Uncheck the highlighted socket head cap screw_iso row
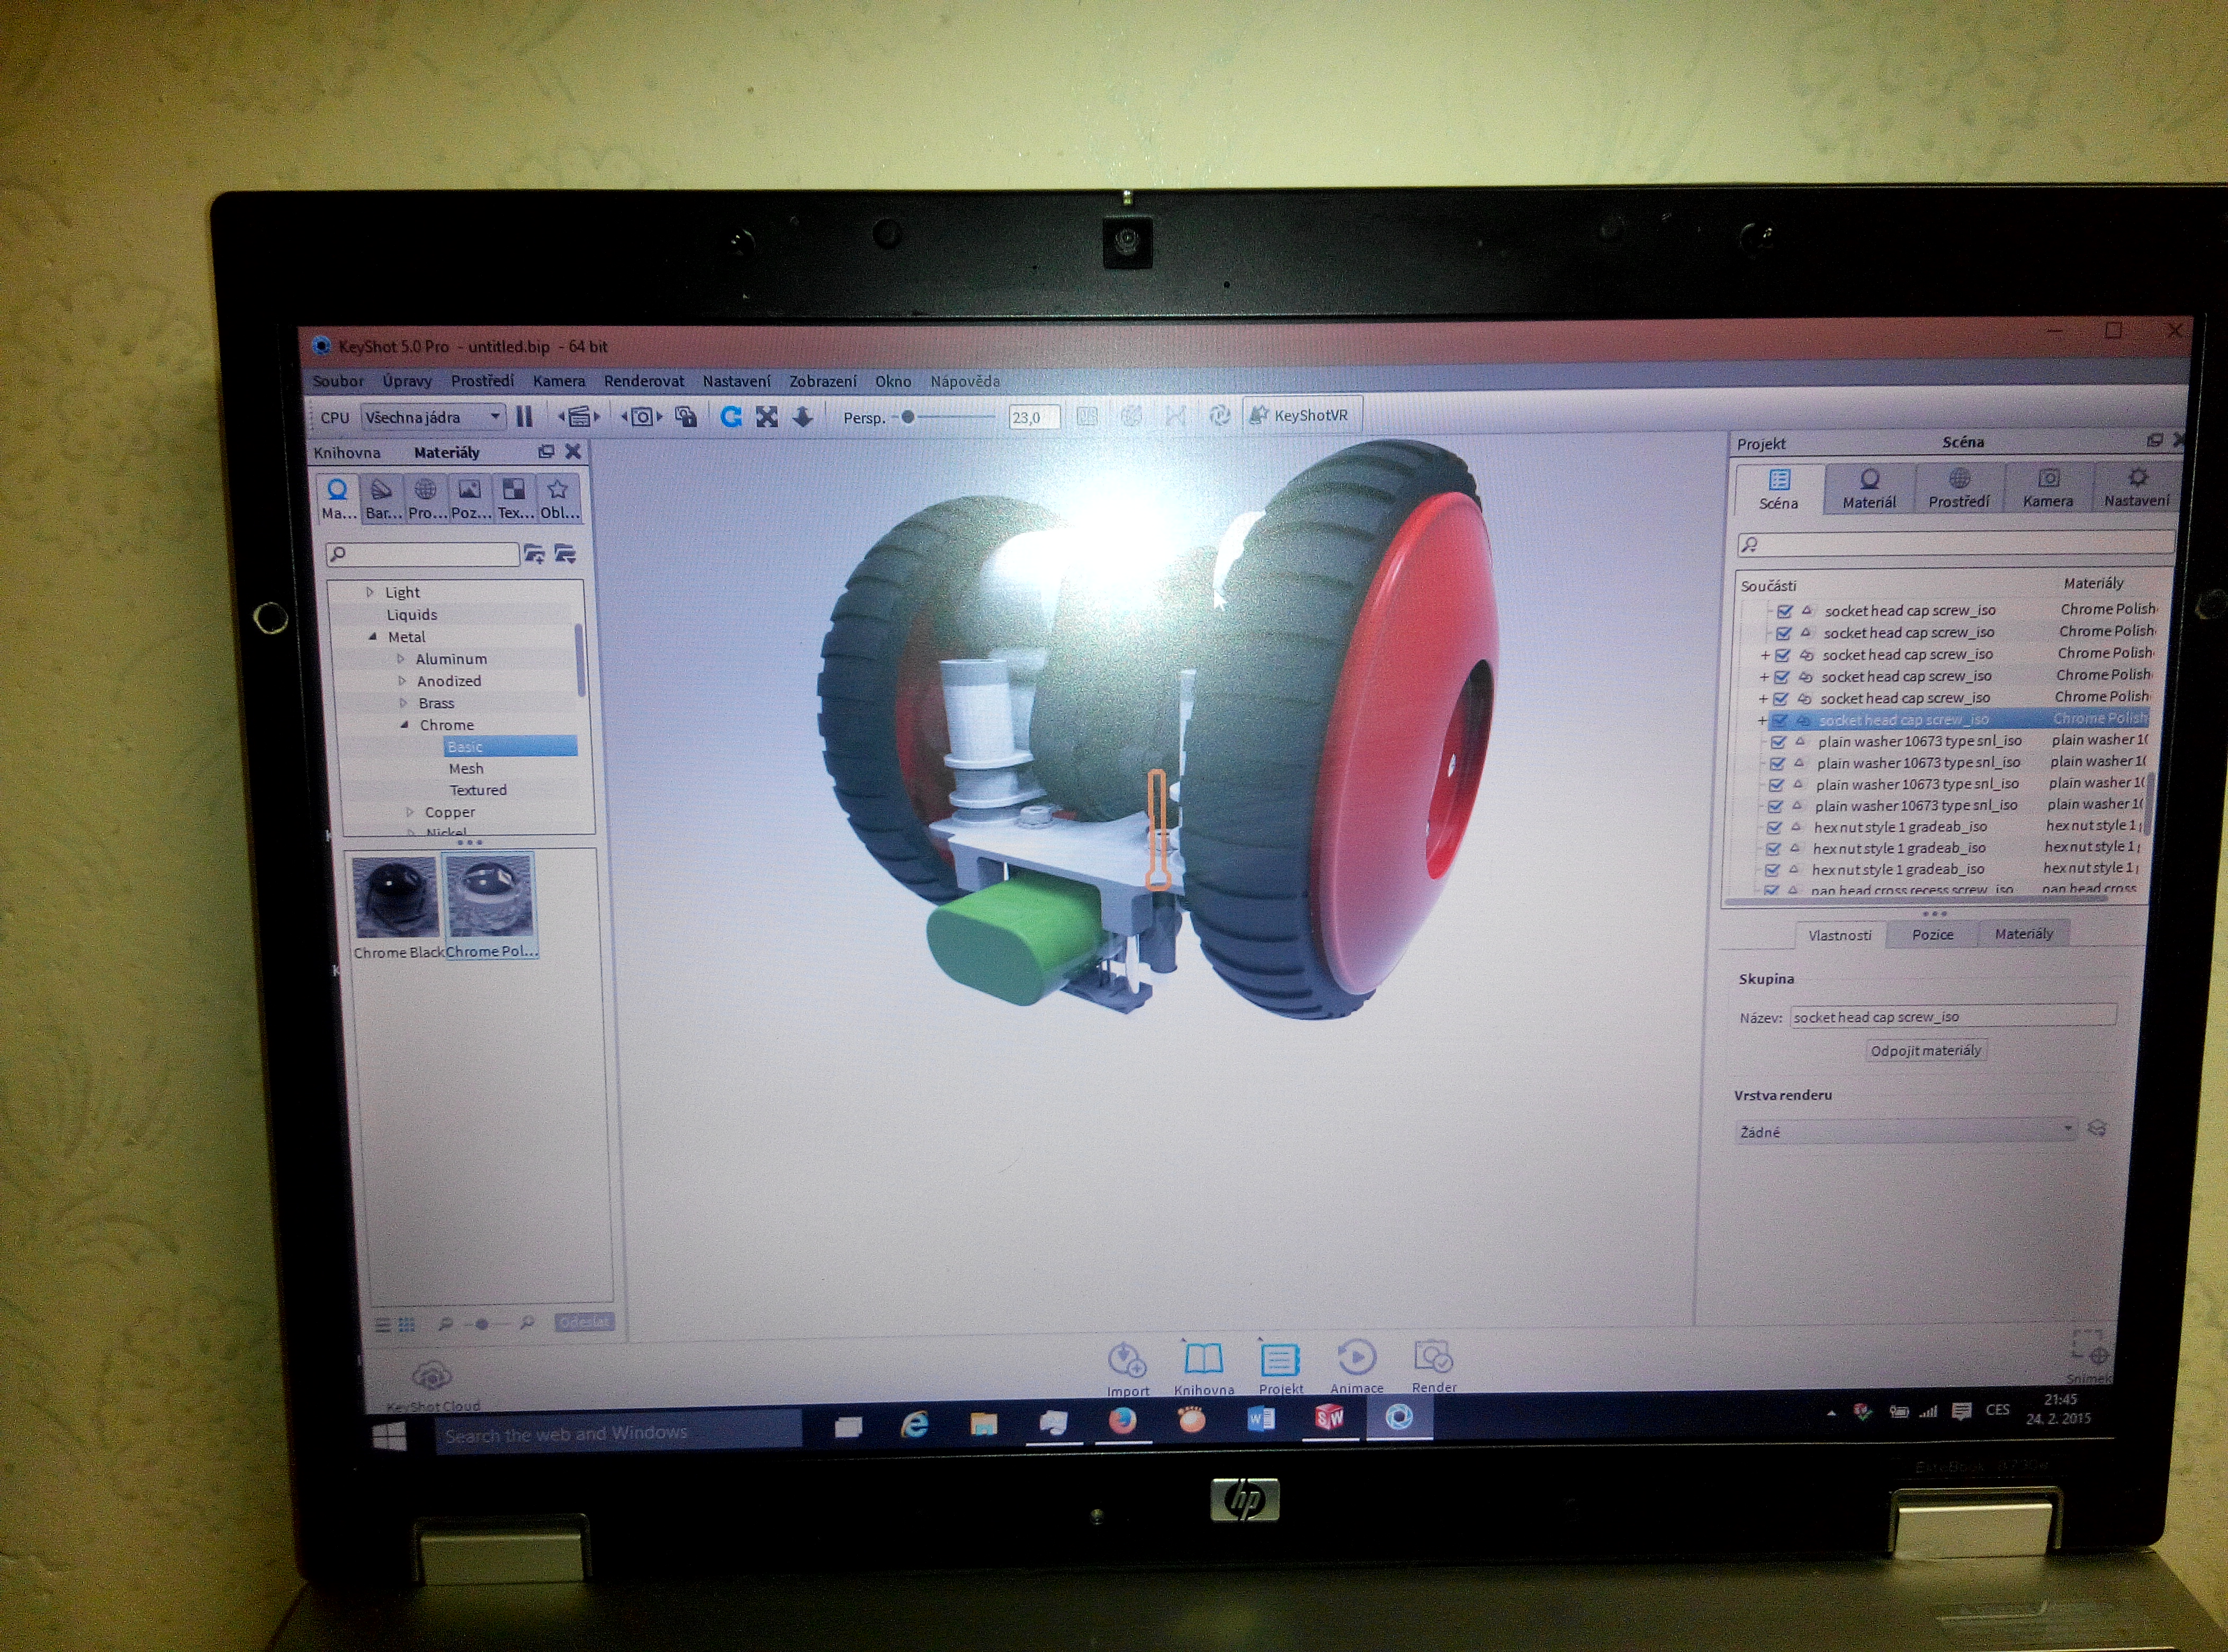 tap(1780, 720)
